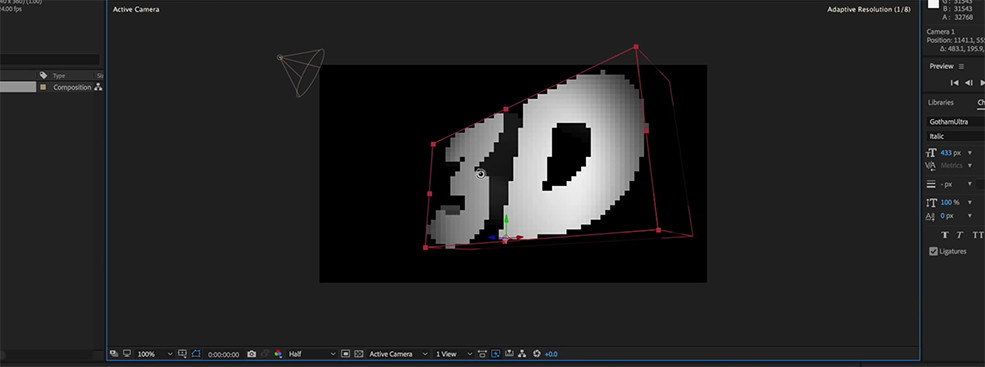
Task: Open the font size dropdown arrow
Action: 970,153
